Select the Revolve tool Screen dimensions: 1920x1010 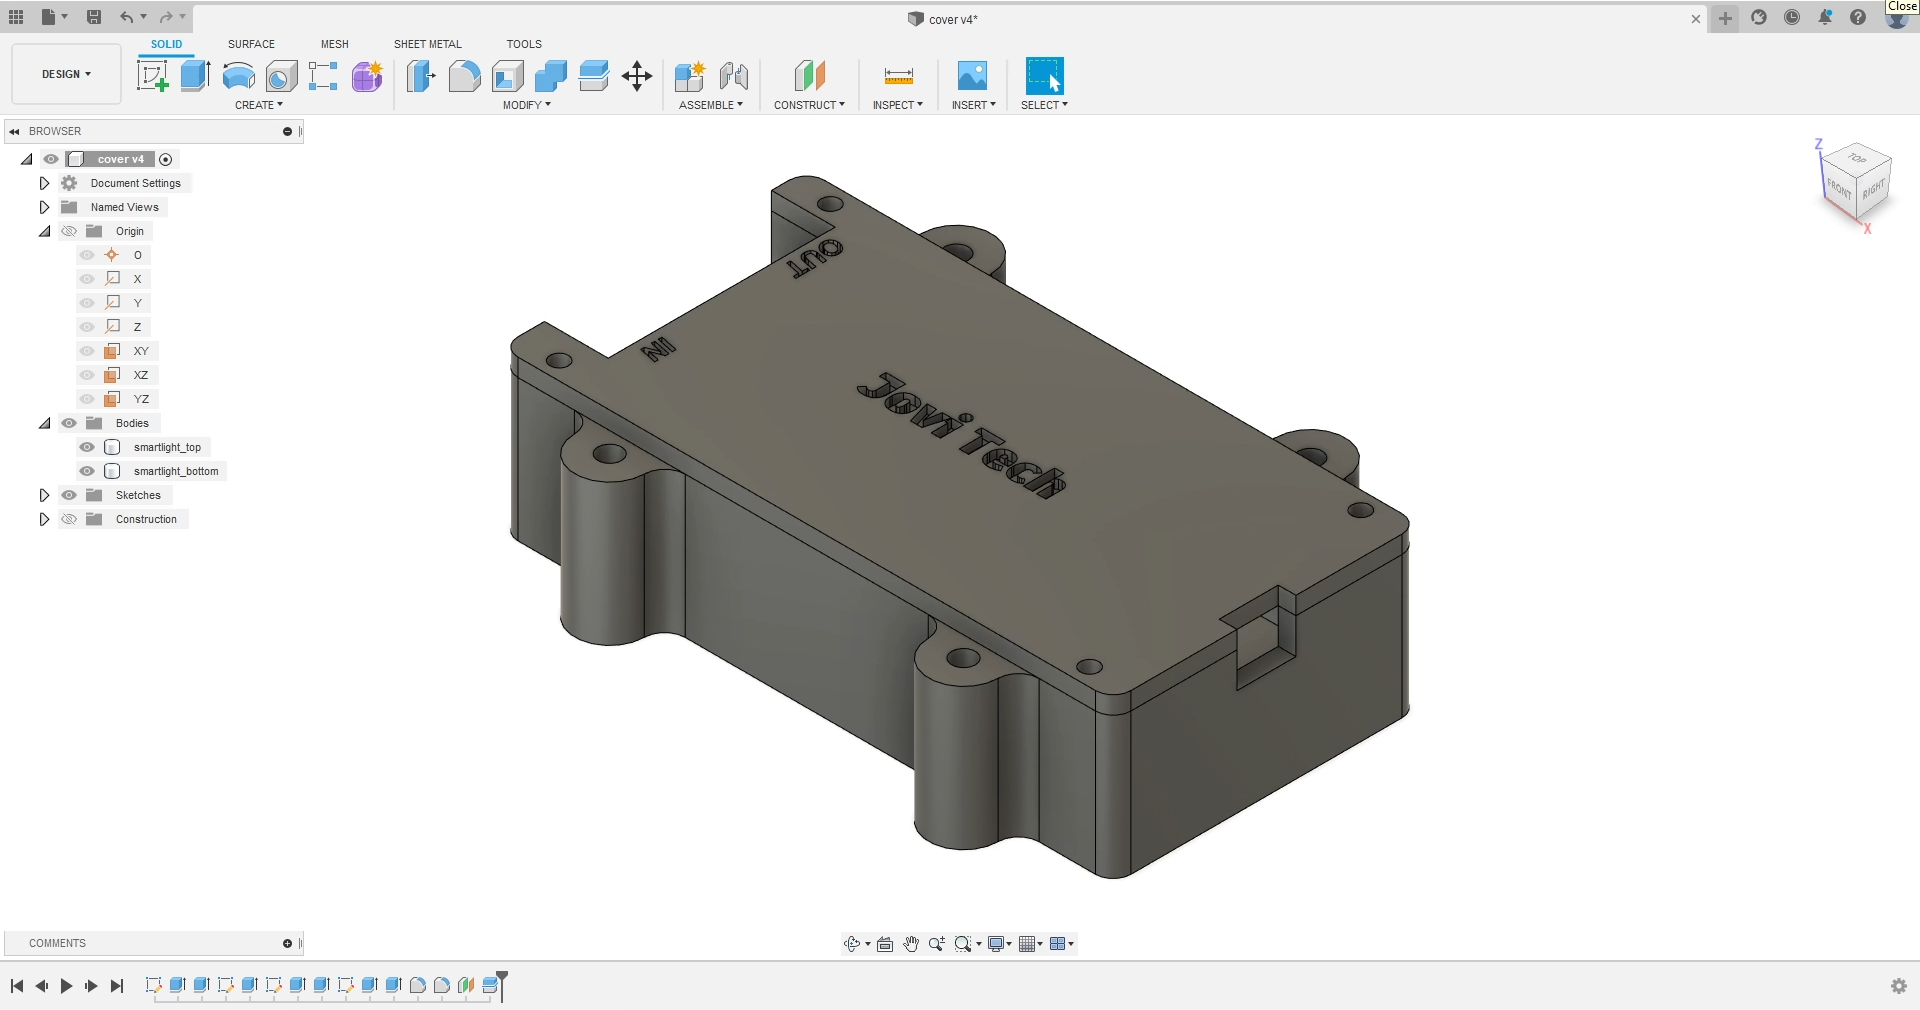coord(238,76)
